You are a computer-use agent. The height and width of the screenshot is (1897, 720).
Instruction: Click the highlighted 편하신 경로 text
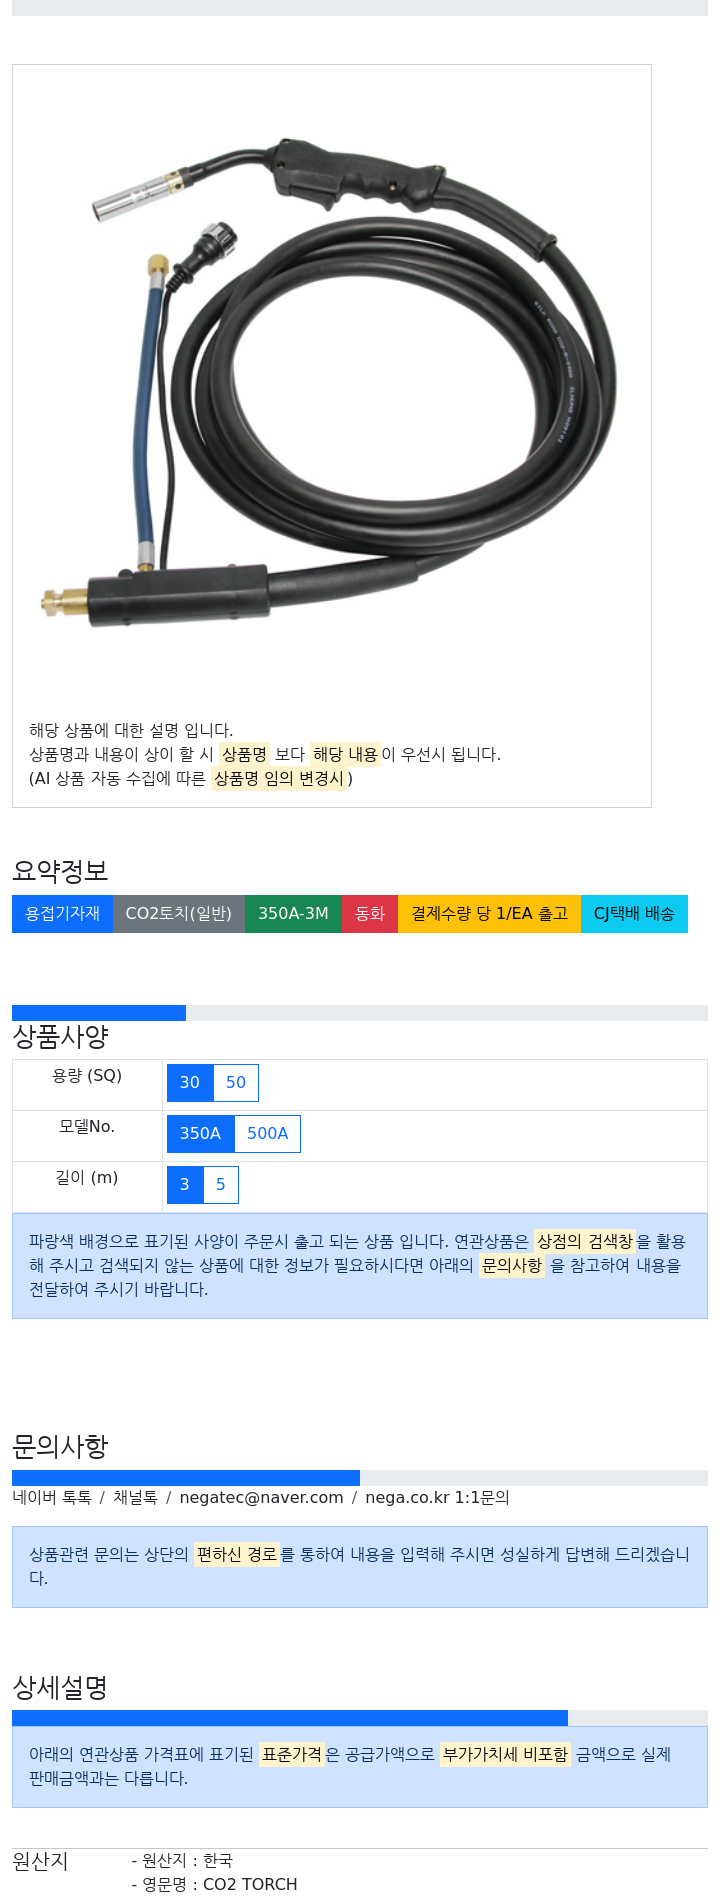click(237, 1555)
